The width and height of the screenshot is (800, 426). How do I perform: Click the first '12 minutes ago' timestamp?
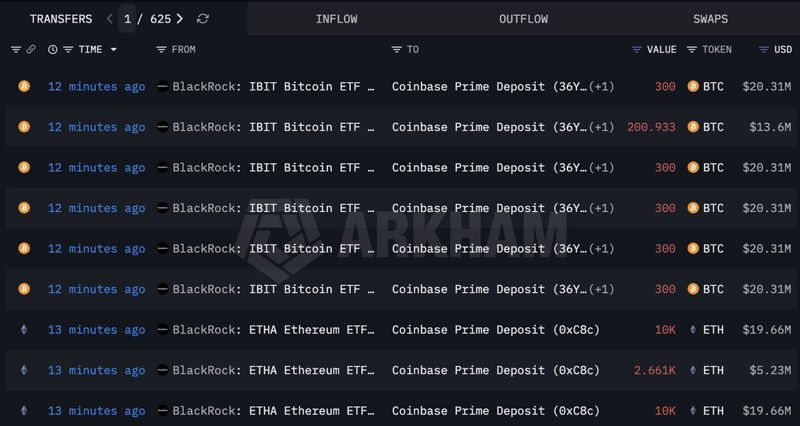point(96,87)
